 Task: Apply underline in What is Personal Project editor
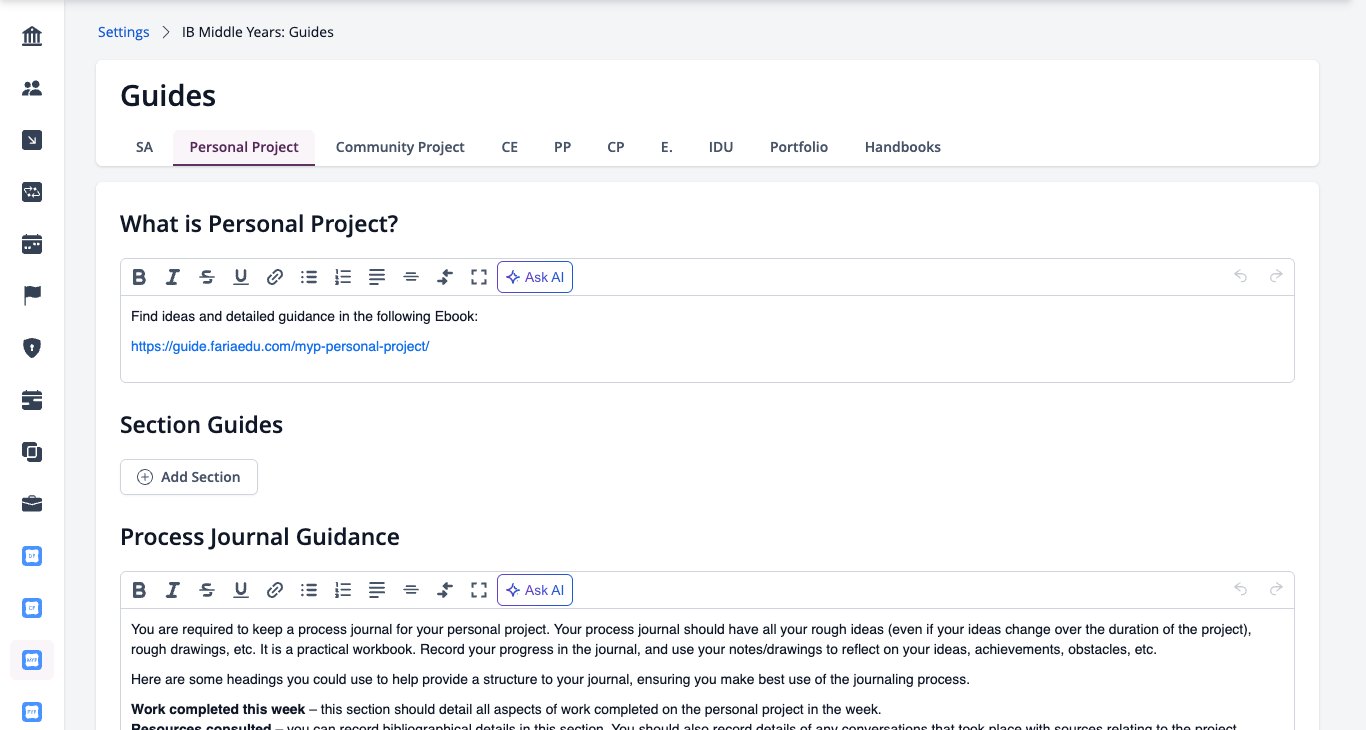tap(241, 277)
